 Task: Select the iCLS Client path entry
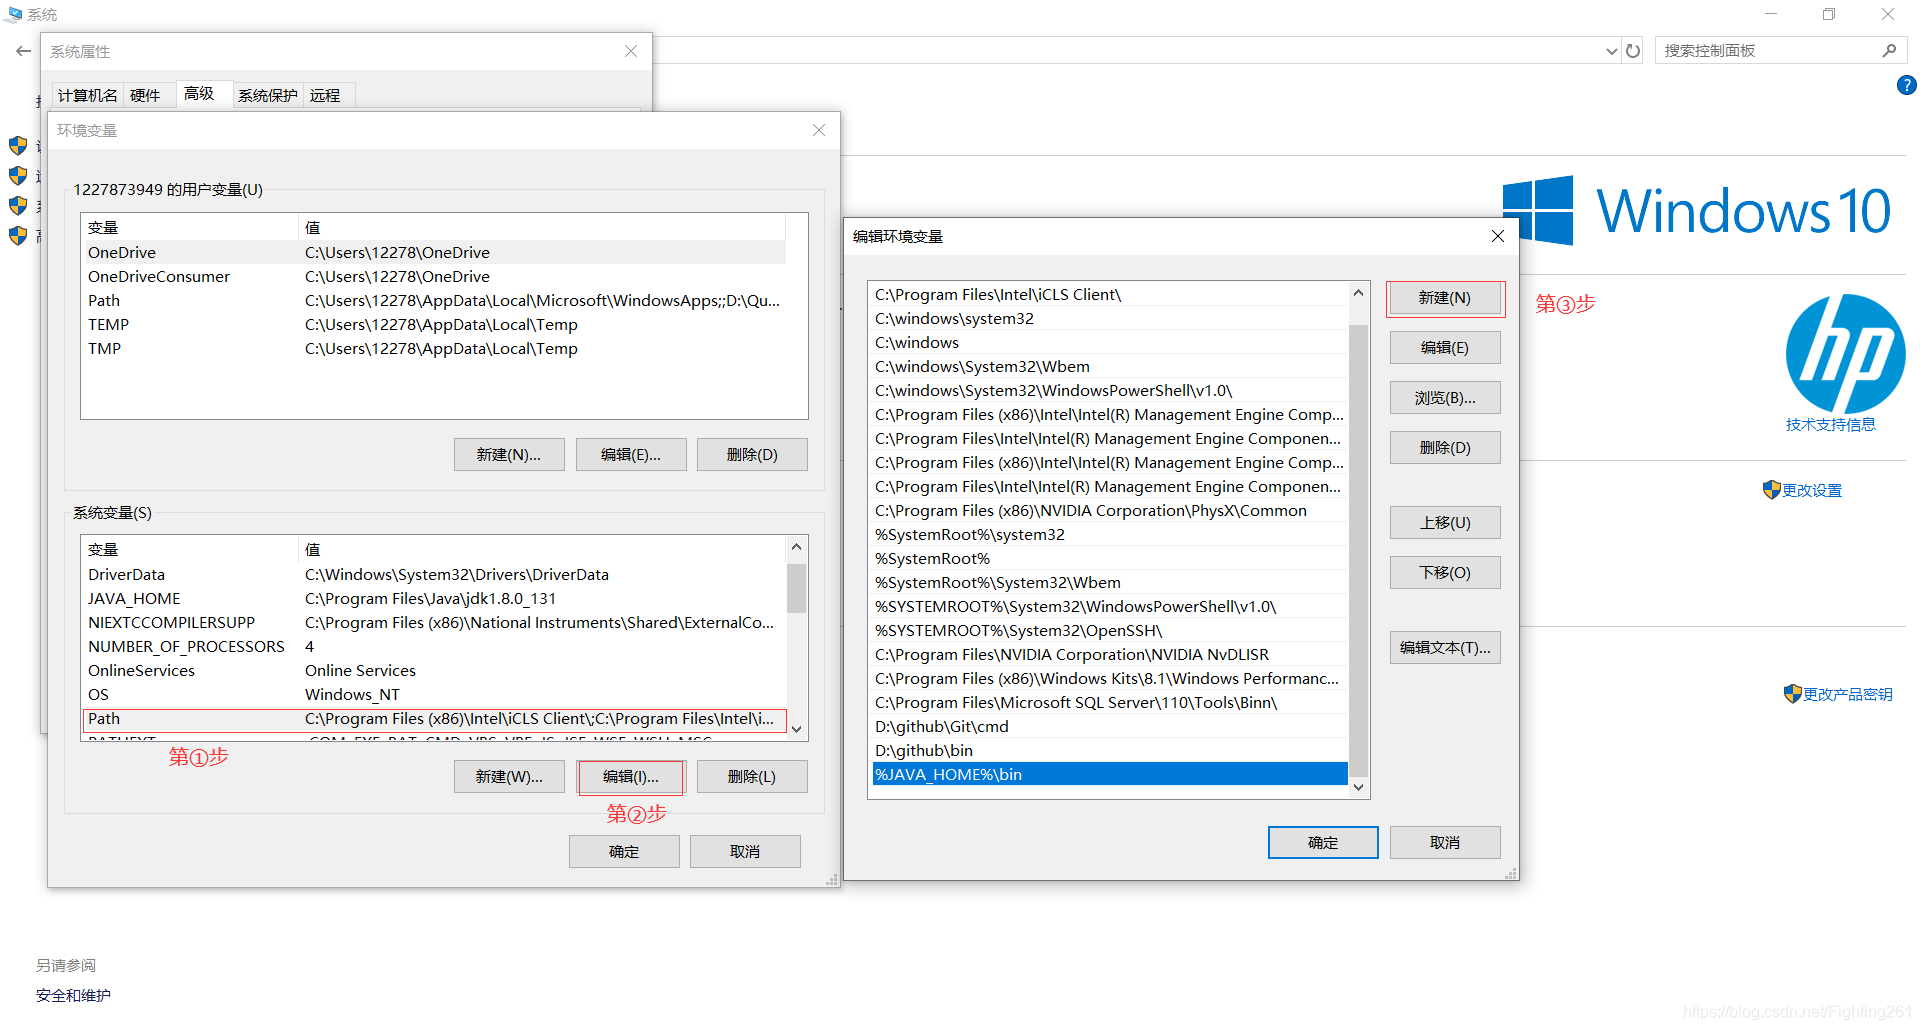[1110, 295]
